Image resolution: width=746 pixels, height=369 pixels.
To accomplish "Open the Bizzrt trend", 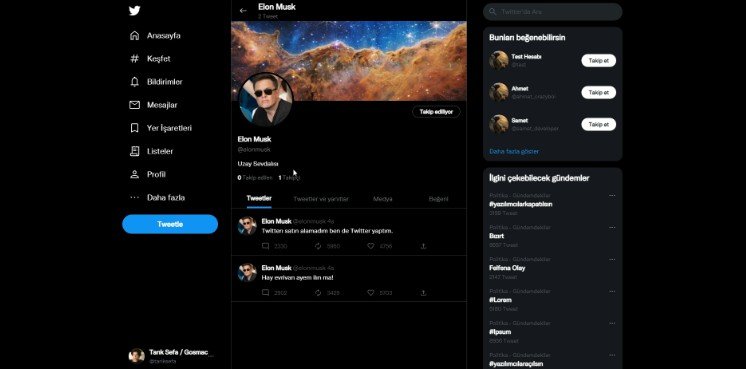I will click(496, 236).
